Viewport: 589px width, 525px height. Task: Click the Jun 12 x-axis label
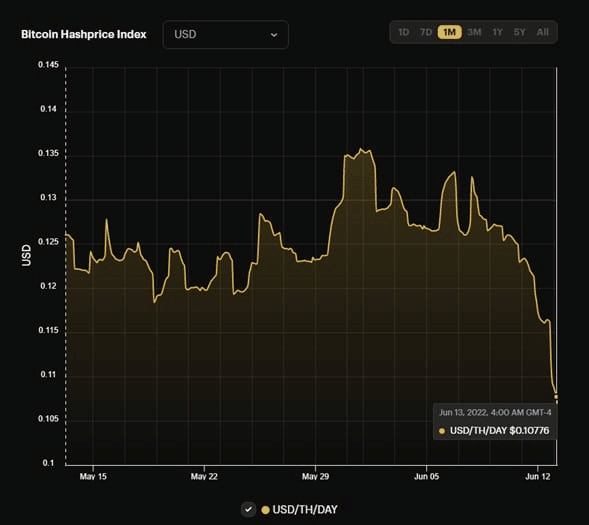[x=538, y=477]
